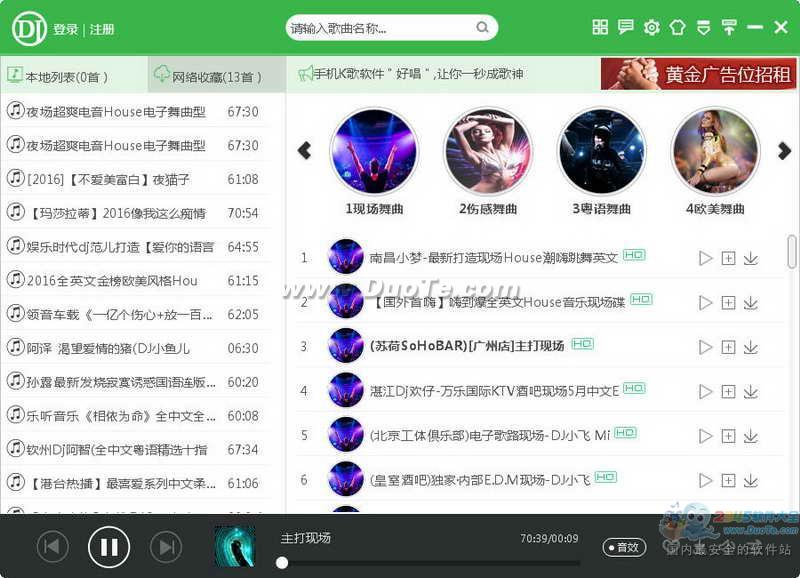Open the 2伤感舞曲 category thumbnail

(488, 152)
